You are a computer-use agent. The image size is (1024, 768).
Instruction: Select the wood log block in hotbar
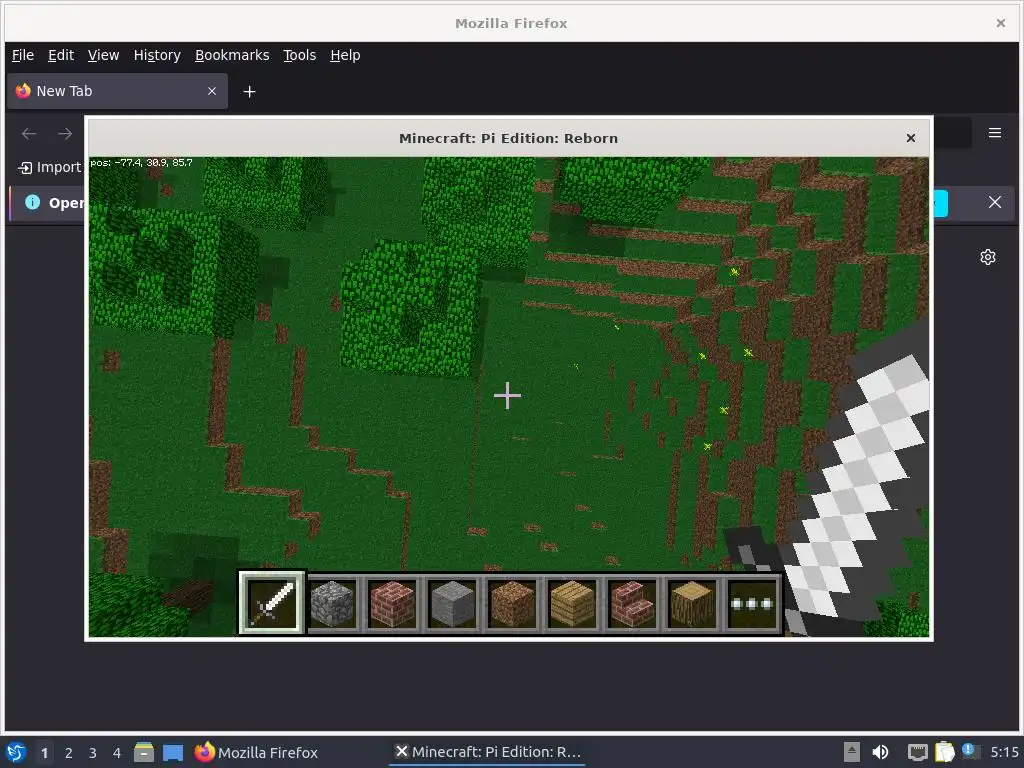coord(692,603)
